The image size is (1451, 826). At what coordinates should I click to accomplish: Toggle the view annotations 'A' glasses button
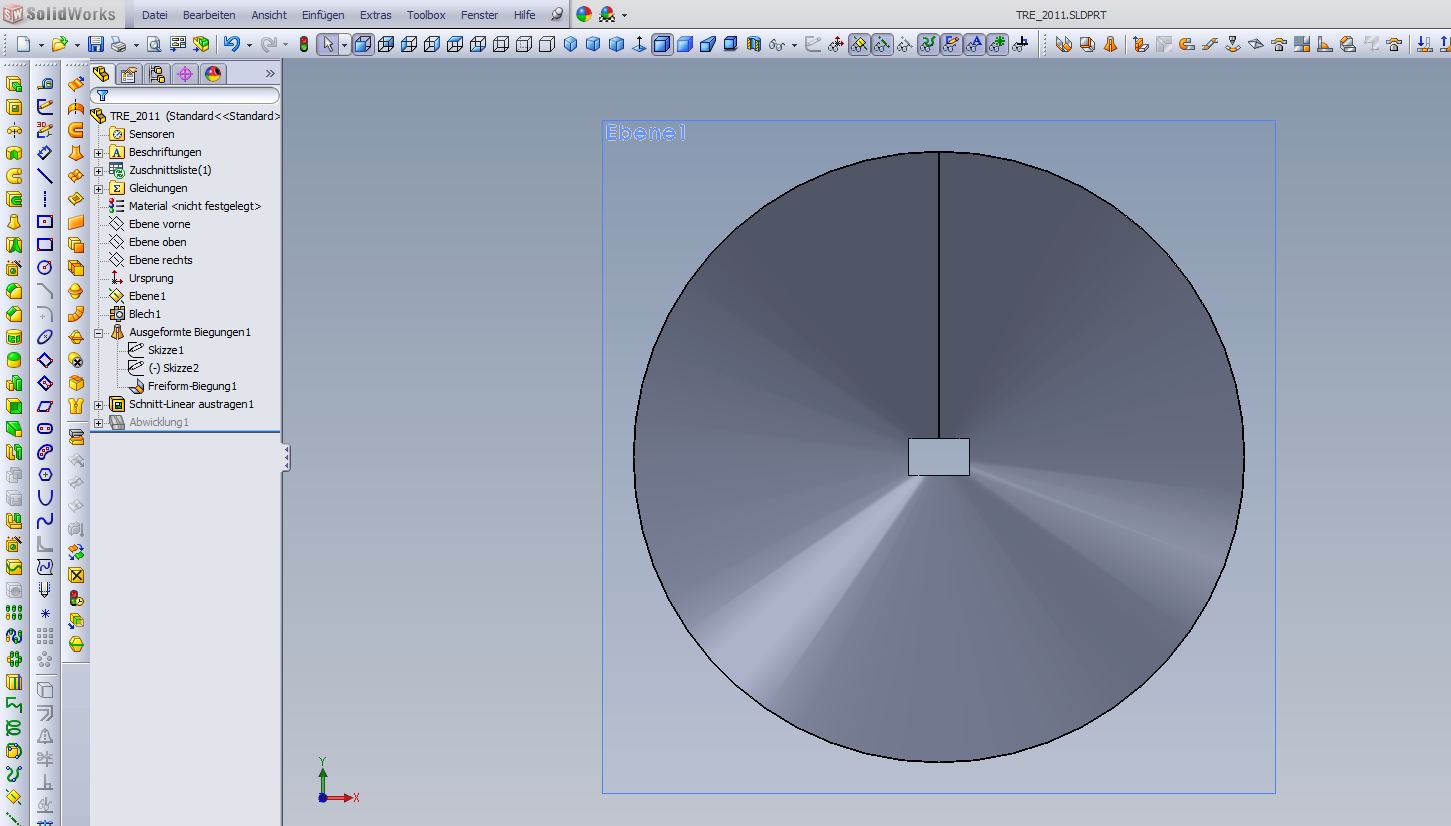974,44
